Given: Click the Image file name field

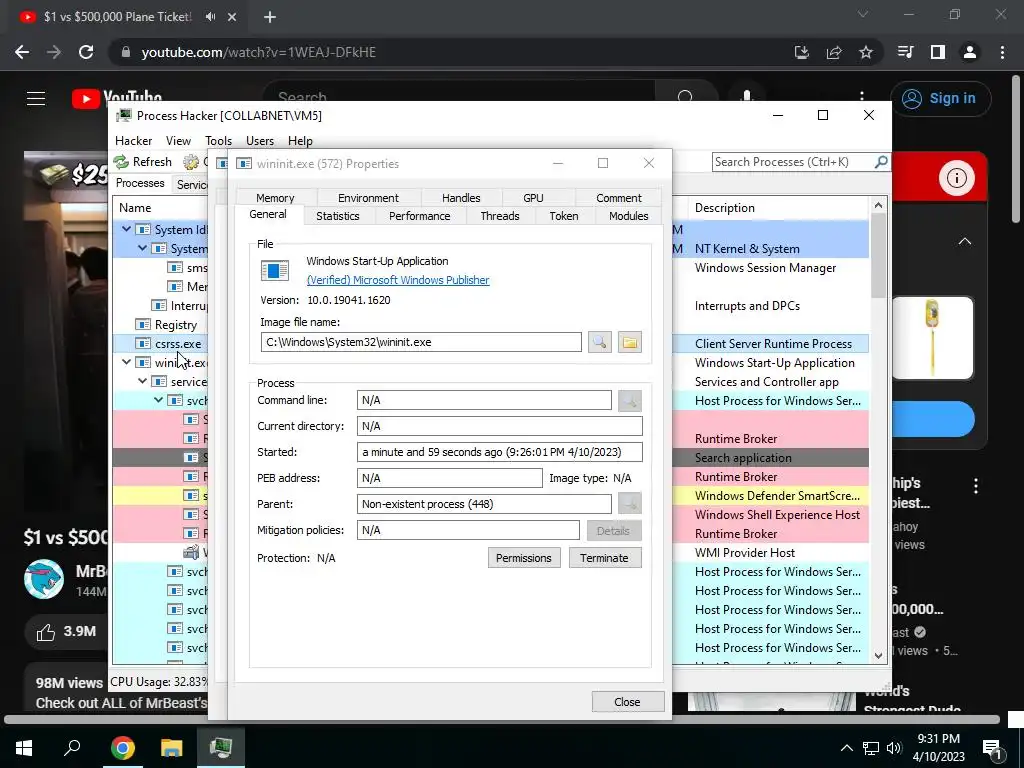Looking at the screenshot, I should pos(421,342).
